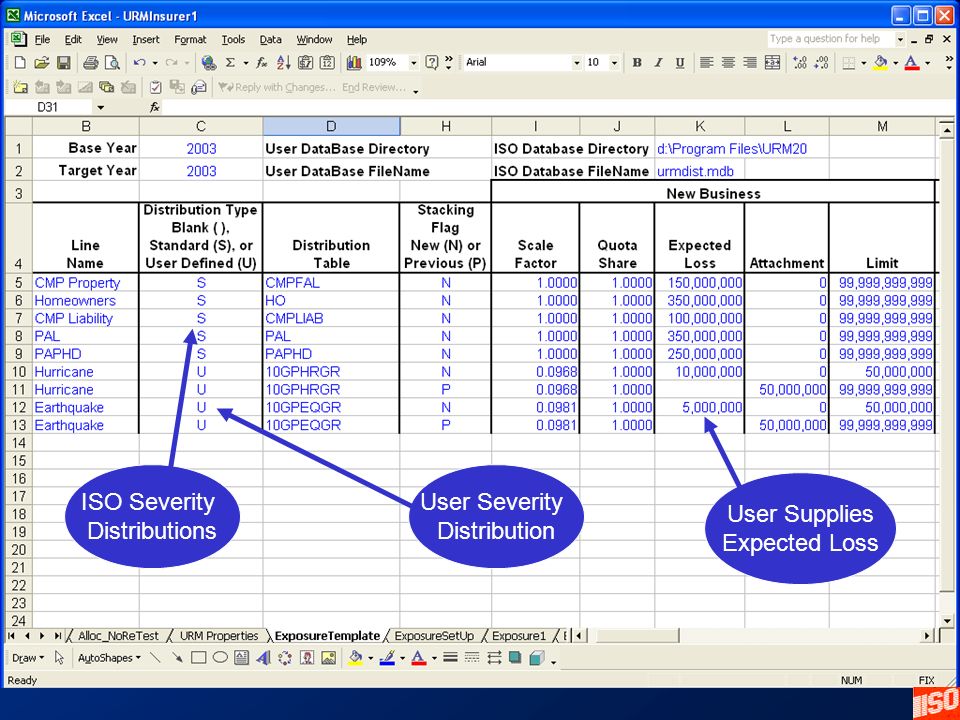The height and width of the screenshot is (720, 960).
Task: Open the Format menu
Action: 190,39
